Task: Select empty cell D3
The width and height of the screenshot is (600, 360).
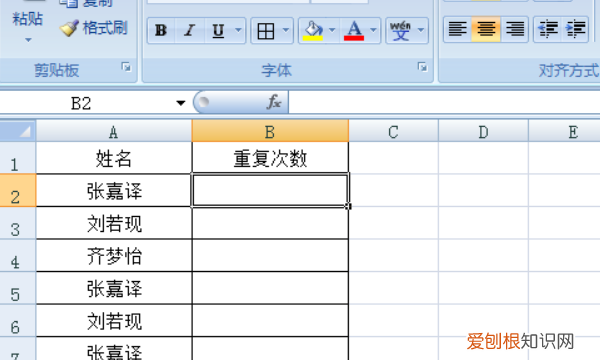Action: point(483,223)
